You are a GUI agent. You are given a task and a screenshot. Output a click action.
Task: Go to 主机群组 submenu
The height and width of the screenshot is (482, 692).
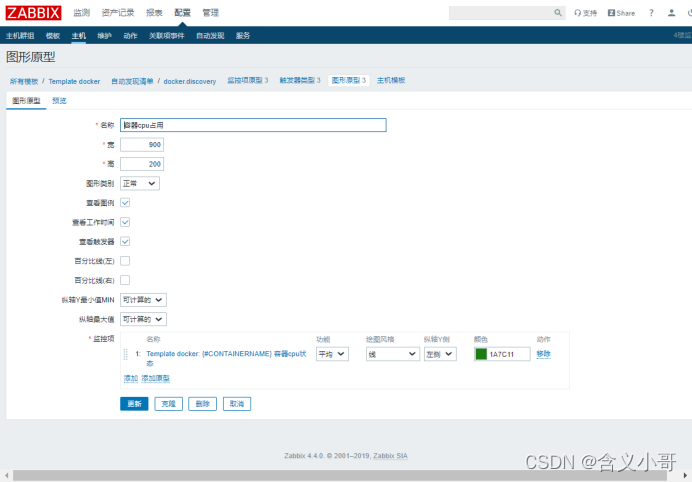[20, 36]
